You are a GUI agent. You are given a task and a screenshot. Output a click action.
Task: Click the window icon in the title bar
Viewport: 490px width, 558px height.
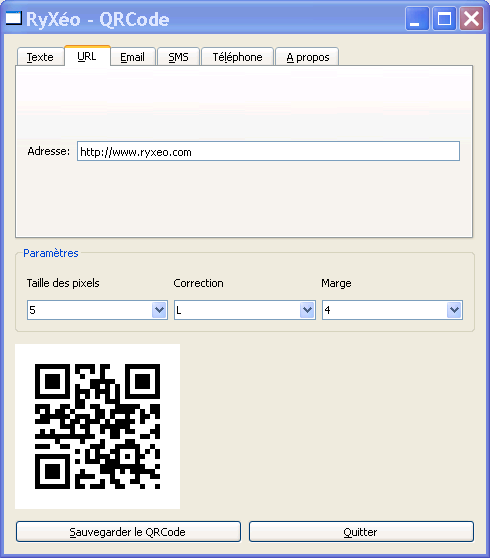[14, 18]
